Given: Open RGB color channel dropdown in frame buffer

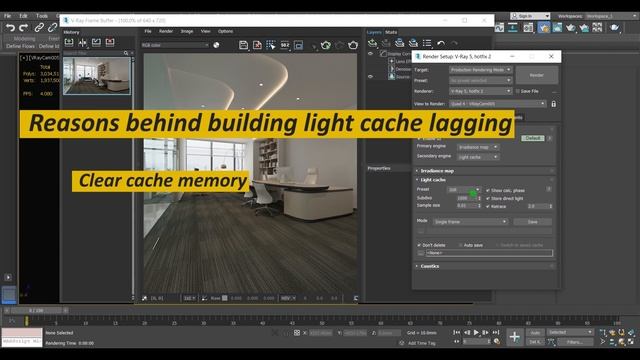Looking at the screenshot, I should [175, 45].
